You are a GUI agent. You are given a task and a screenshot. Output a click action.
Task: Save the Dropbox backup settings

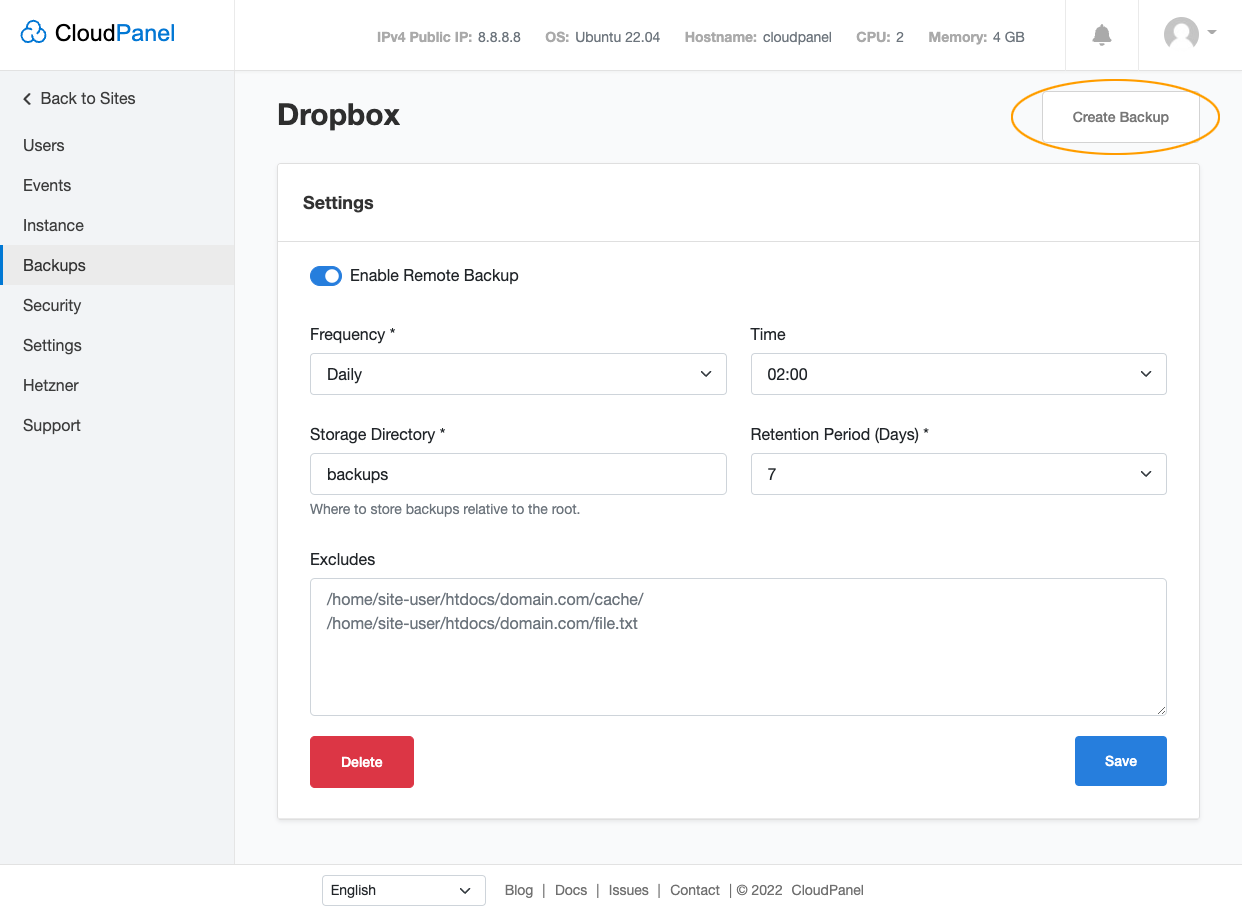[1120, 761]
